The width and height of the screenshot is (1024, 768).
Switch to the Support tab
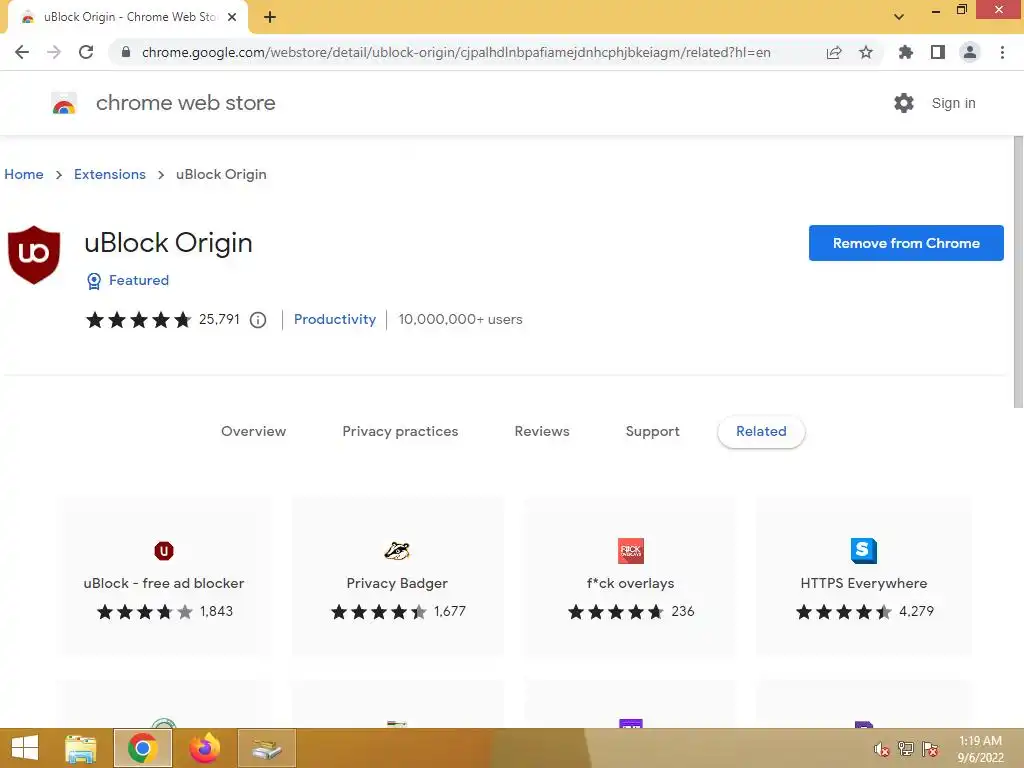(652, 431)
